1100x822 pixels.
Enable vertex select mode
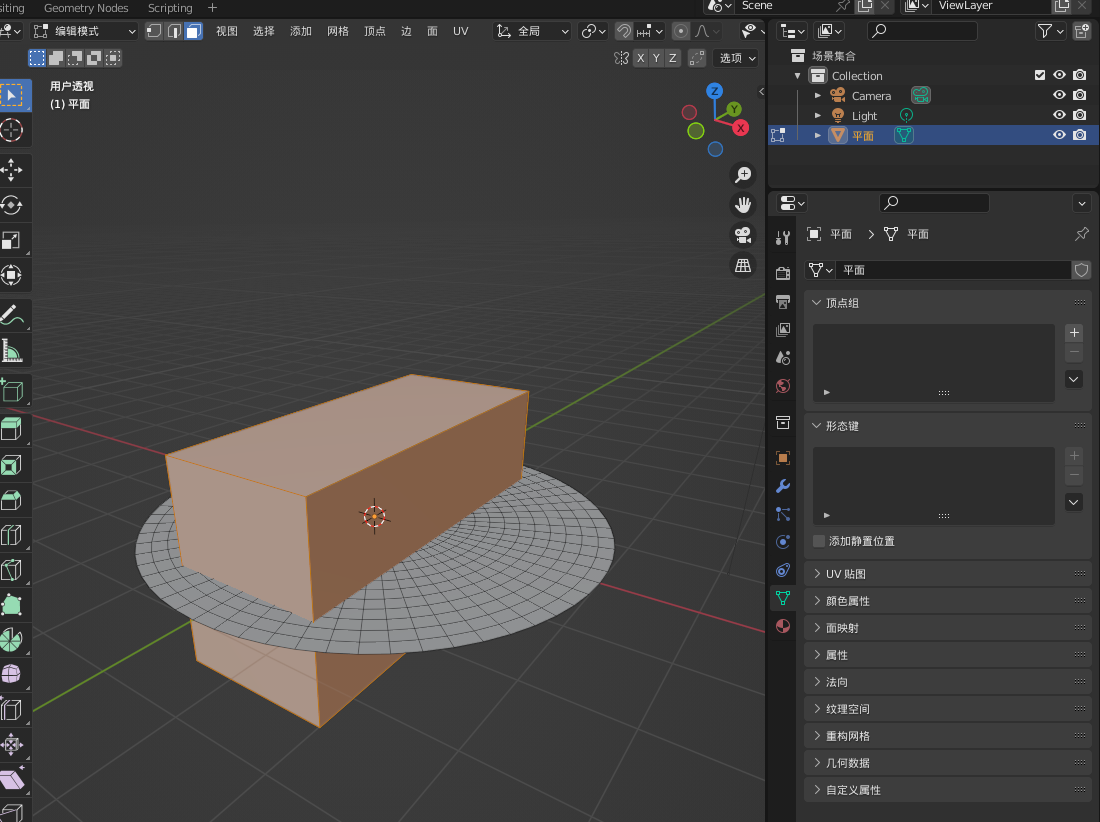tap(154, 31)
